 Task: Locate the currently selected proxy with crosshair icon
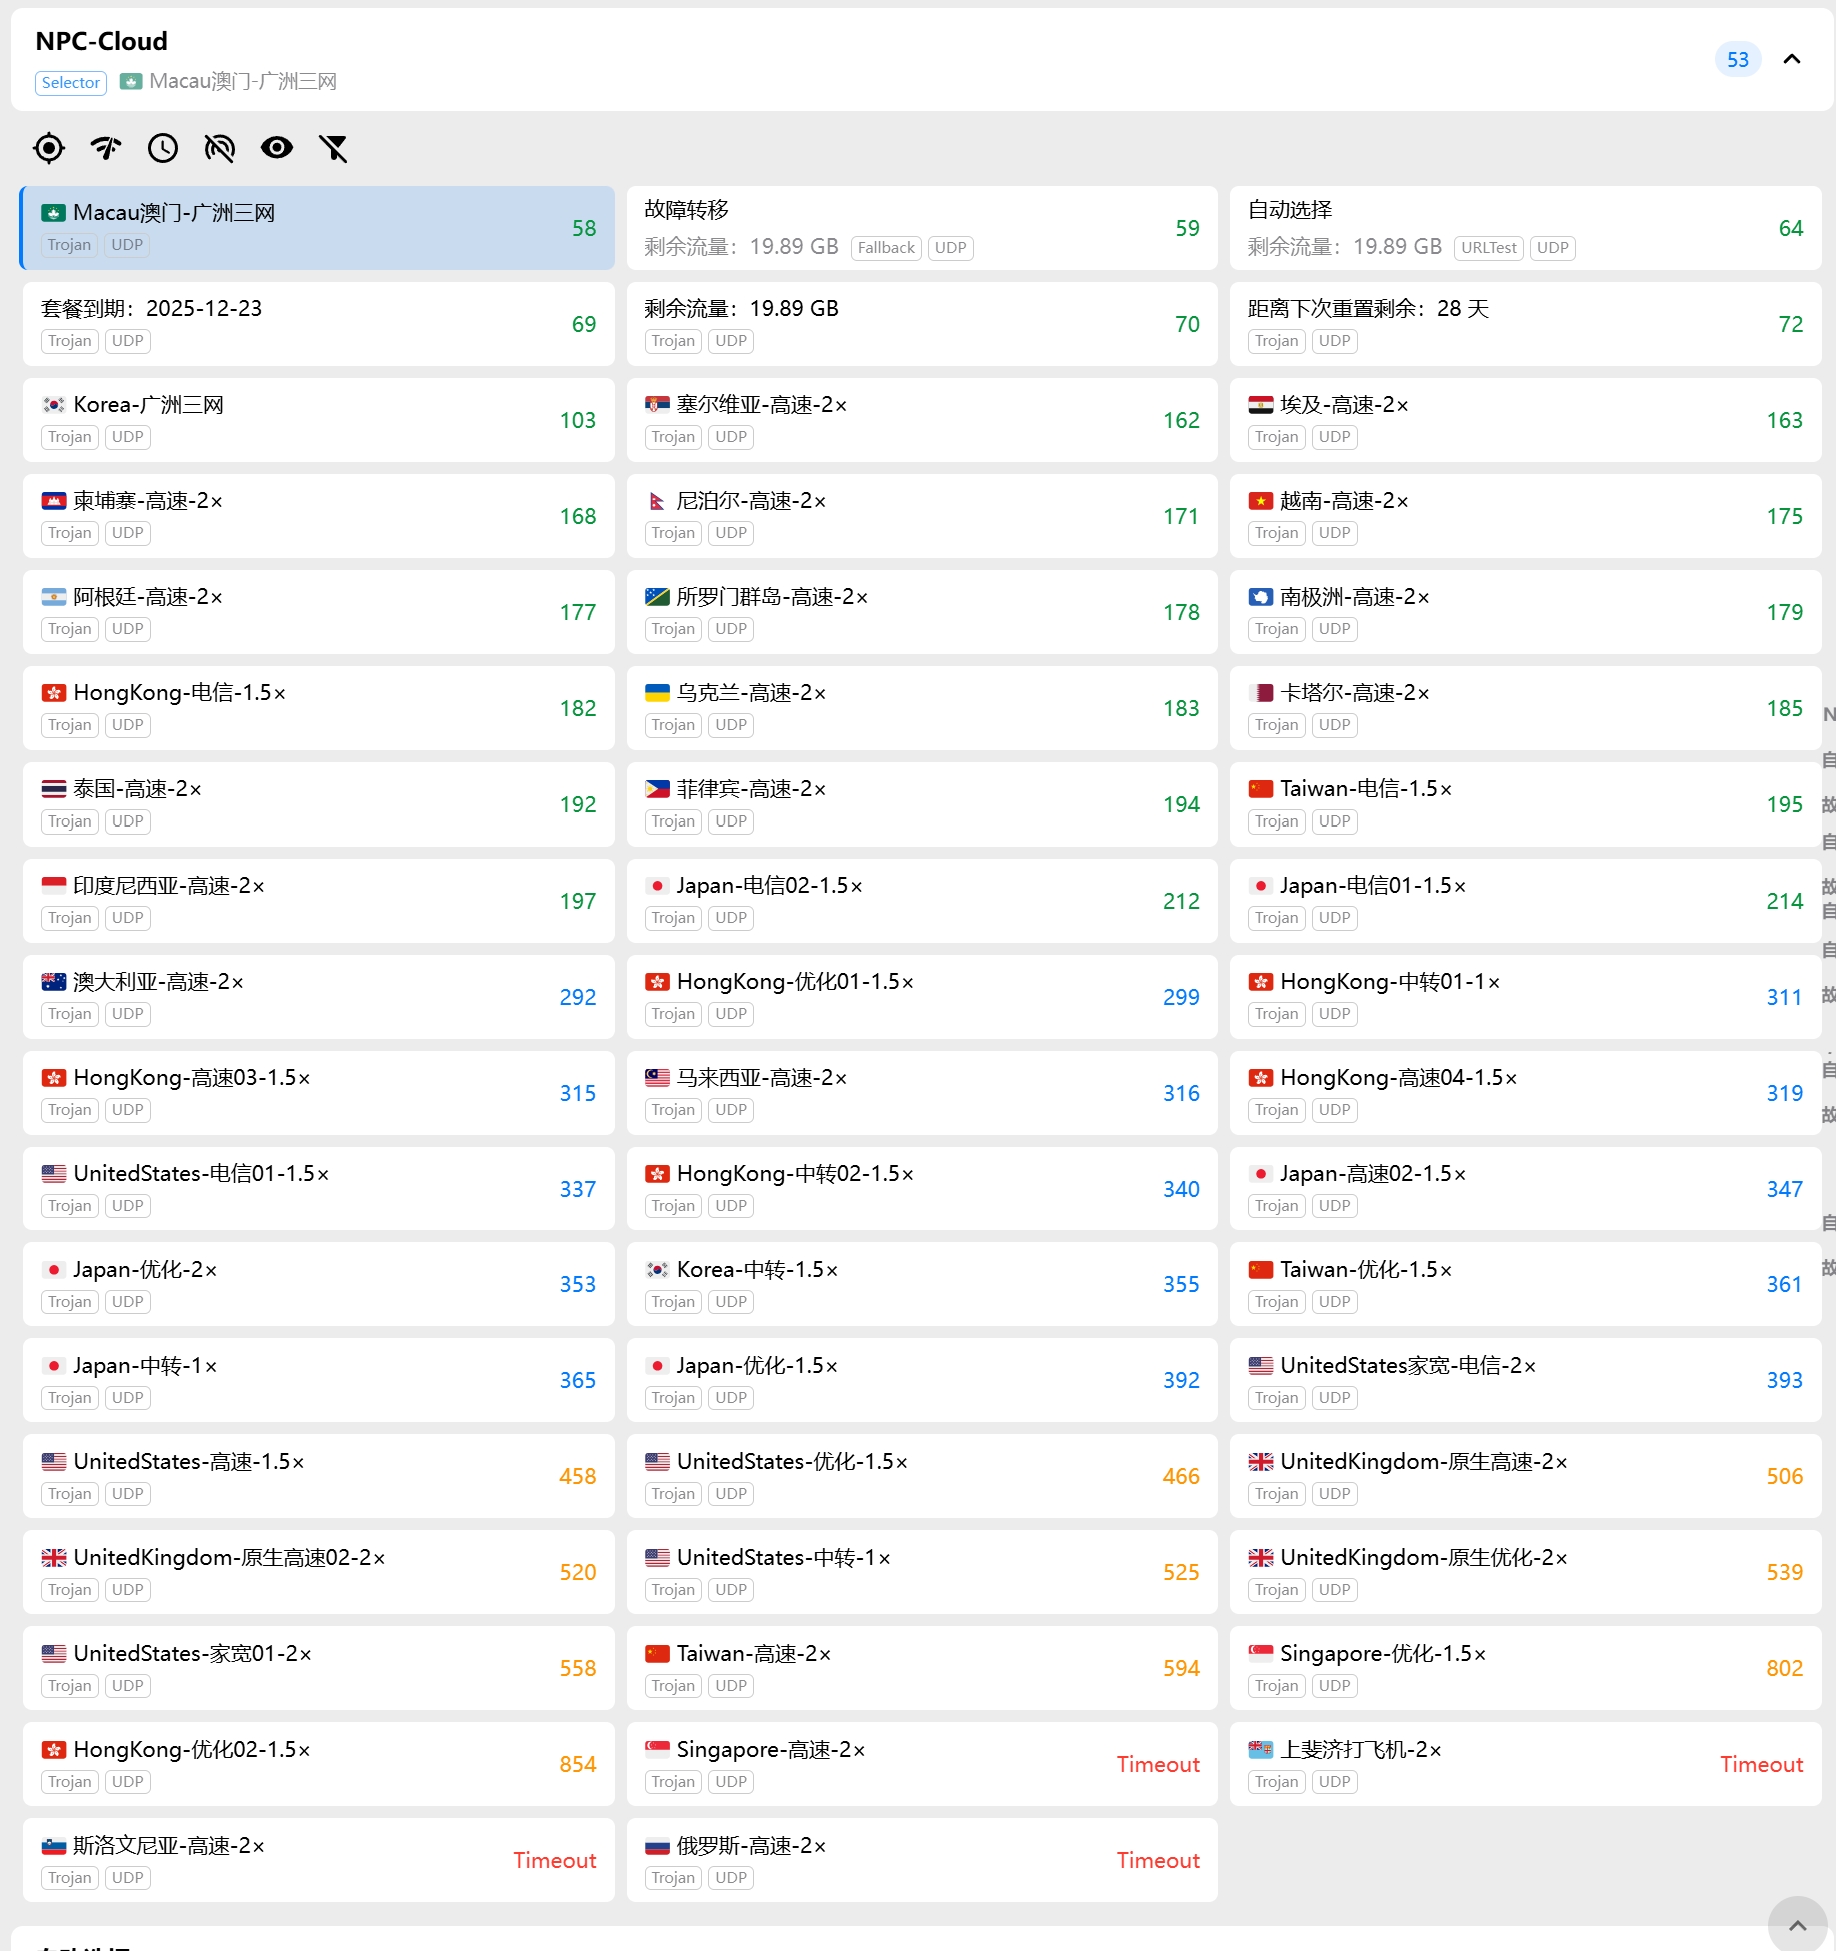point(48,148)
